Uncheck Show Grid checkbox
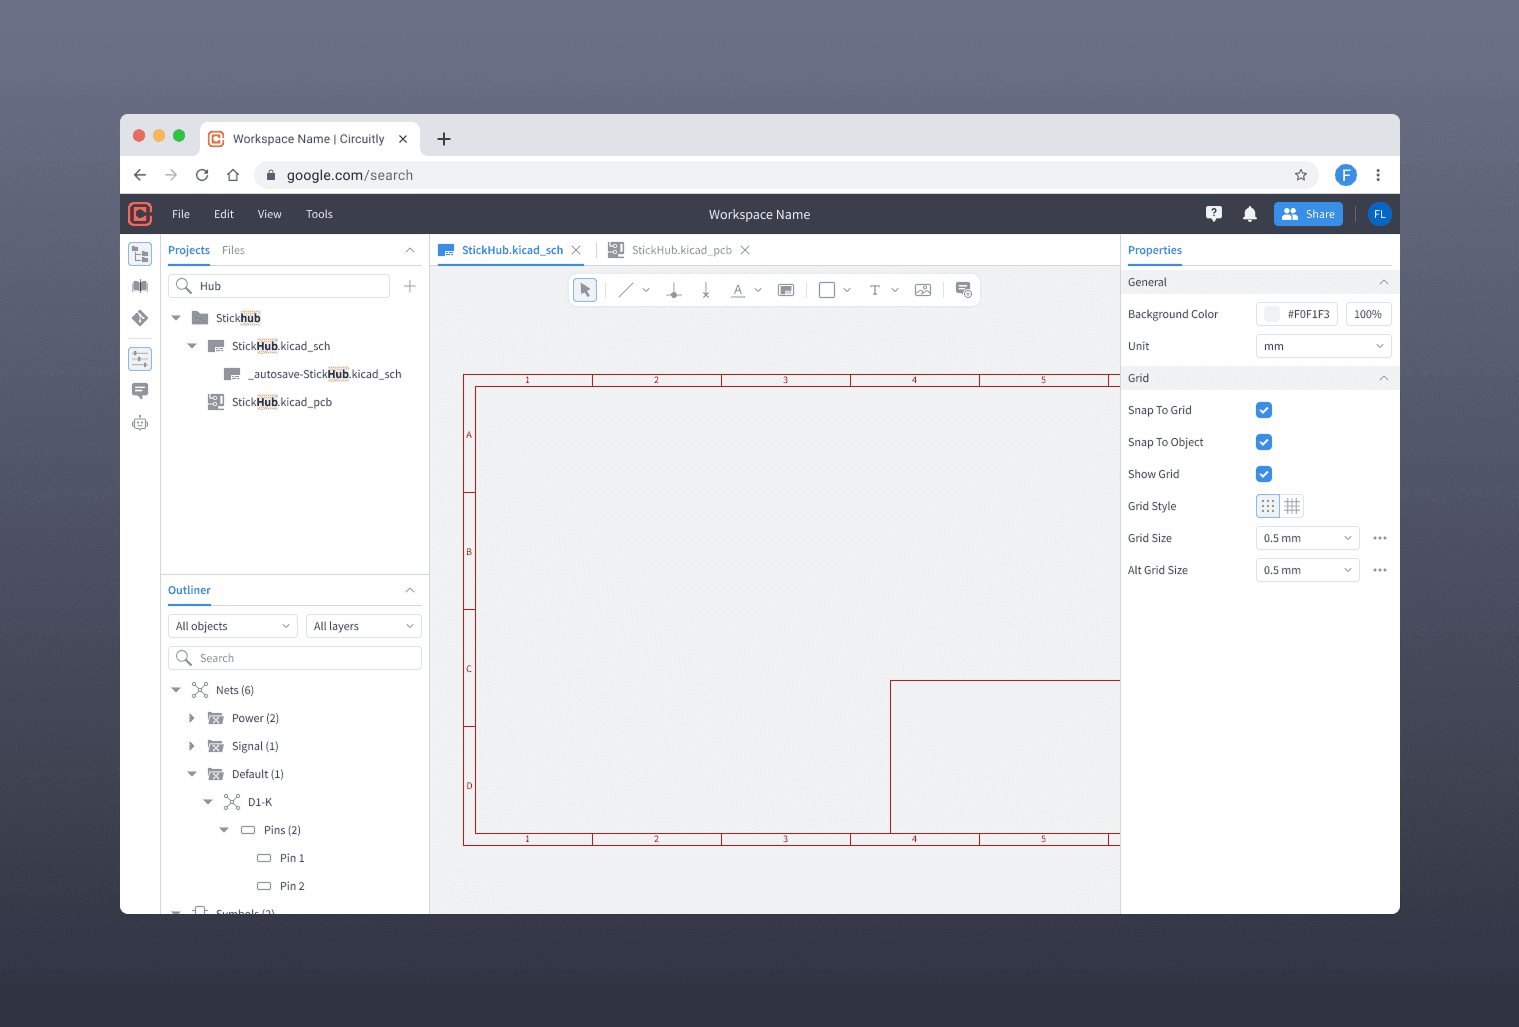The width and height of the screenshot is (1519, 1027). point(1264,474)
